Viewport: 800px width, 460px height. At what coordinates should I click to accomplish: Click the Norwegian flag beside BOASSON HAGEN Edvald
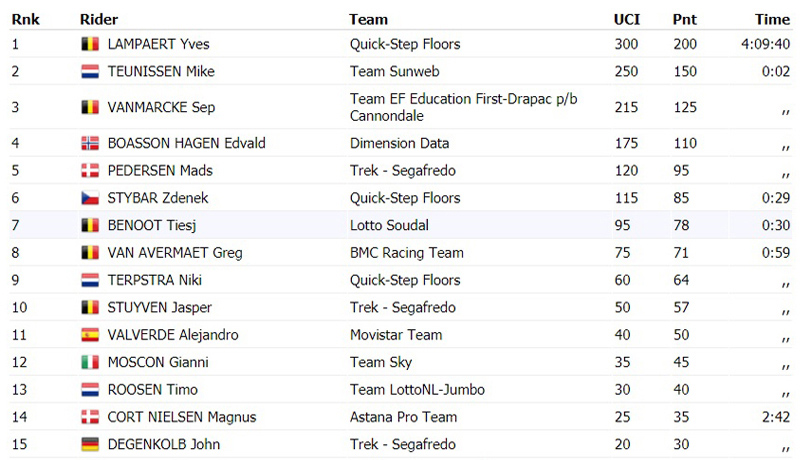[x=90, y=143]
